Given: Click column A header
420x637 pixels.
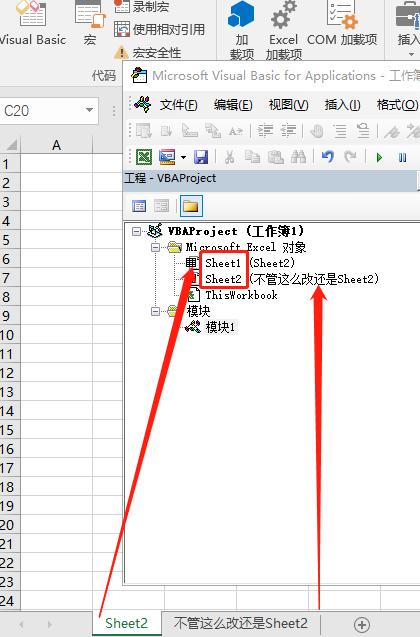Looking at the screenshot, I should point(56,145).
